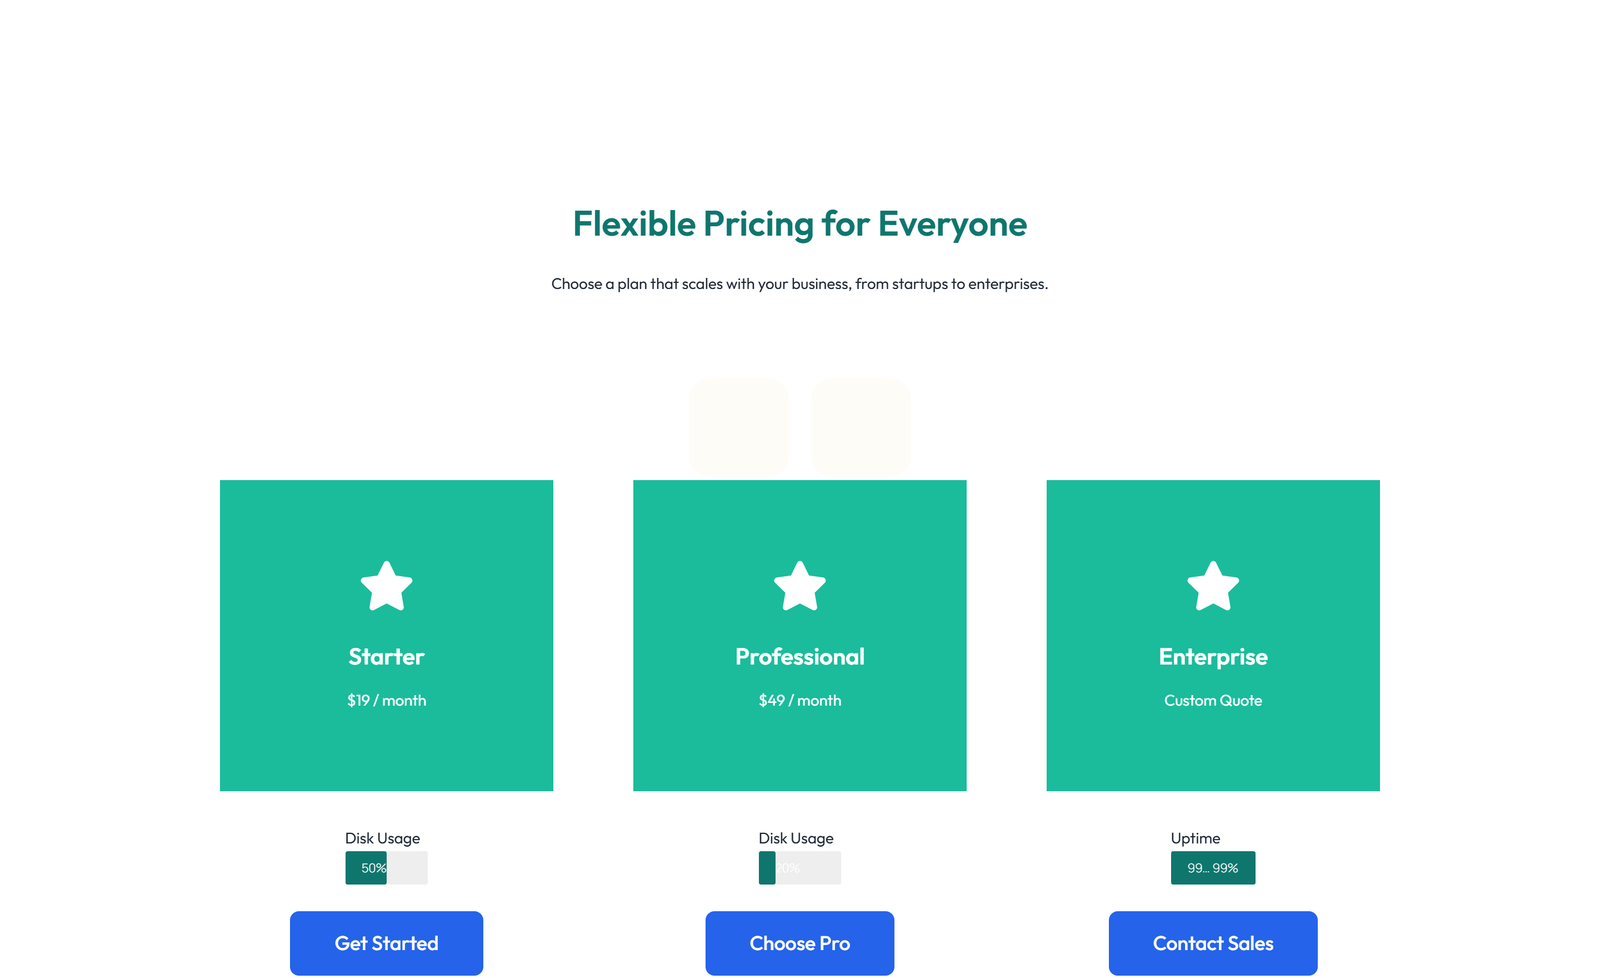Click the Starter Disk Usage progress bar
Viewport: 1600px width, 978px height.
click(386, 867)
